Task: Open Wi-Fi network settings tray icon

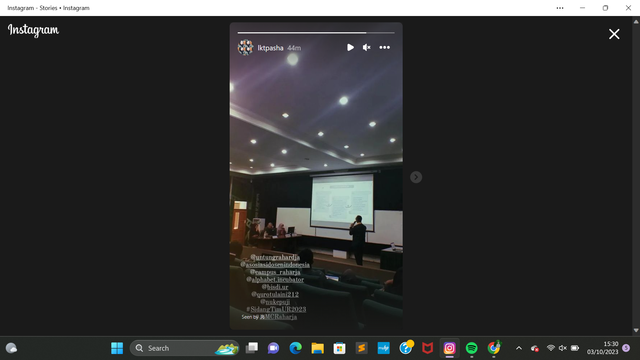Action: click(551, 348)
